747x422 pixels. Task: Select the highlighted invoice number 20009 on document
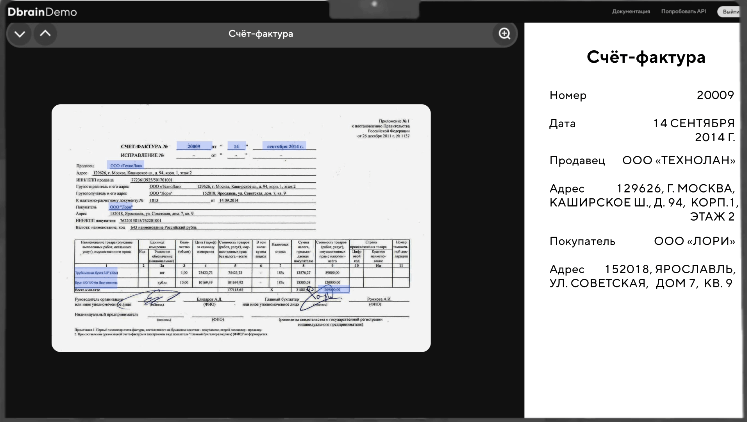tap(194, 146)
